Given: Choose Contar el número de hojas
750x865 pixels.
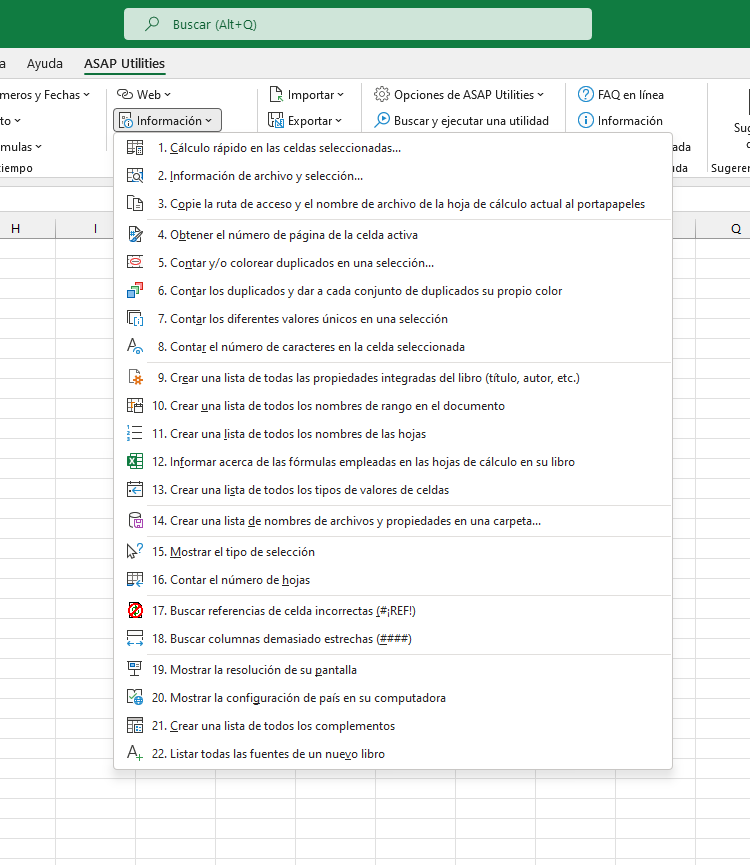Looking at the screenshot, I should [x=393, y=580].
